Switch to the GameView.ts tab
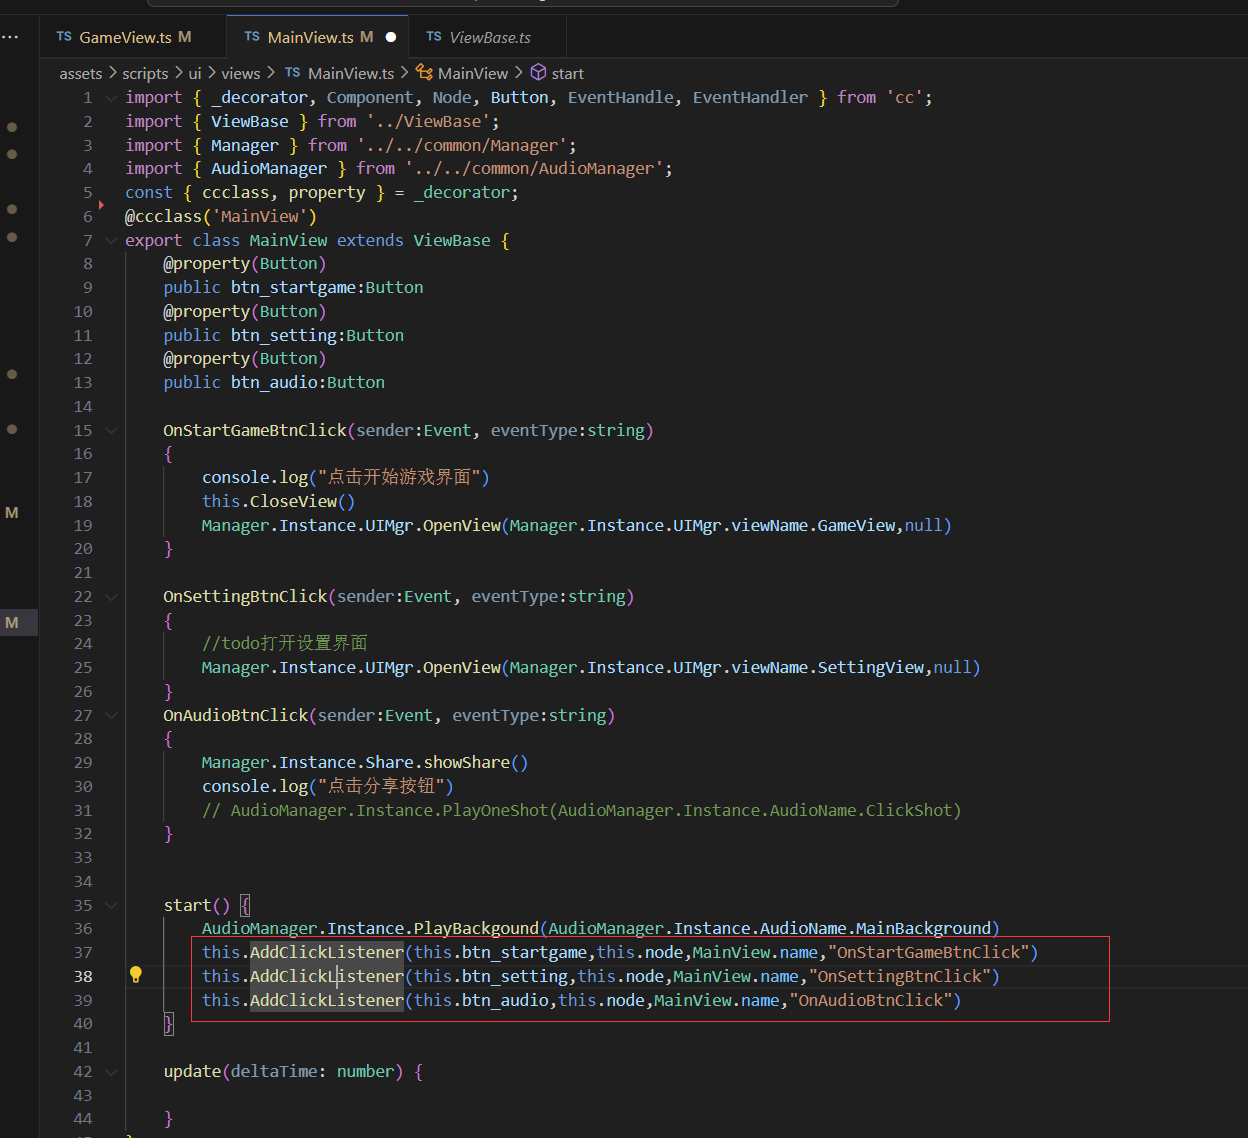 (125, 37)
